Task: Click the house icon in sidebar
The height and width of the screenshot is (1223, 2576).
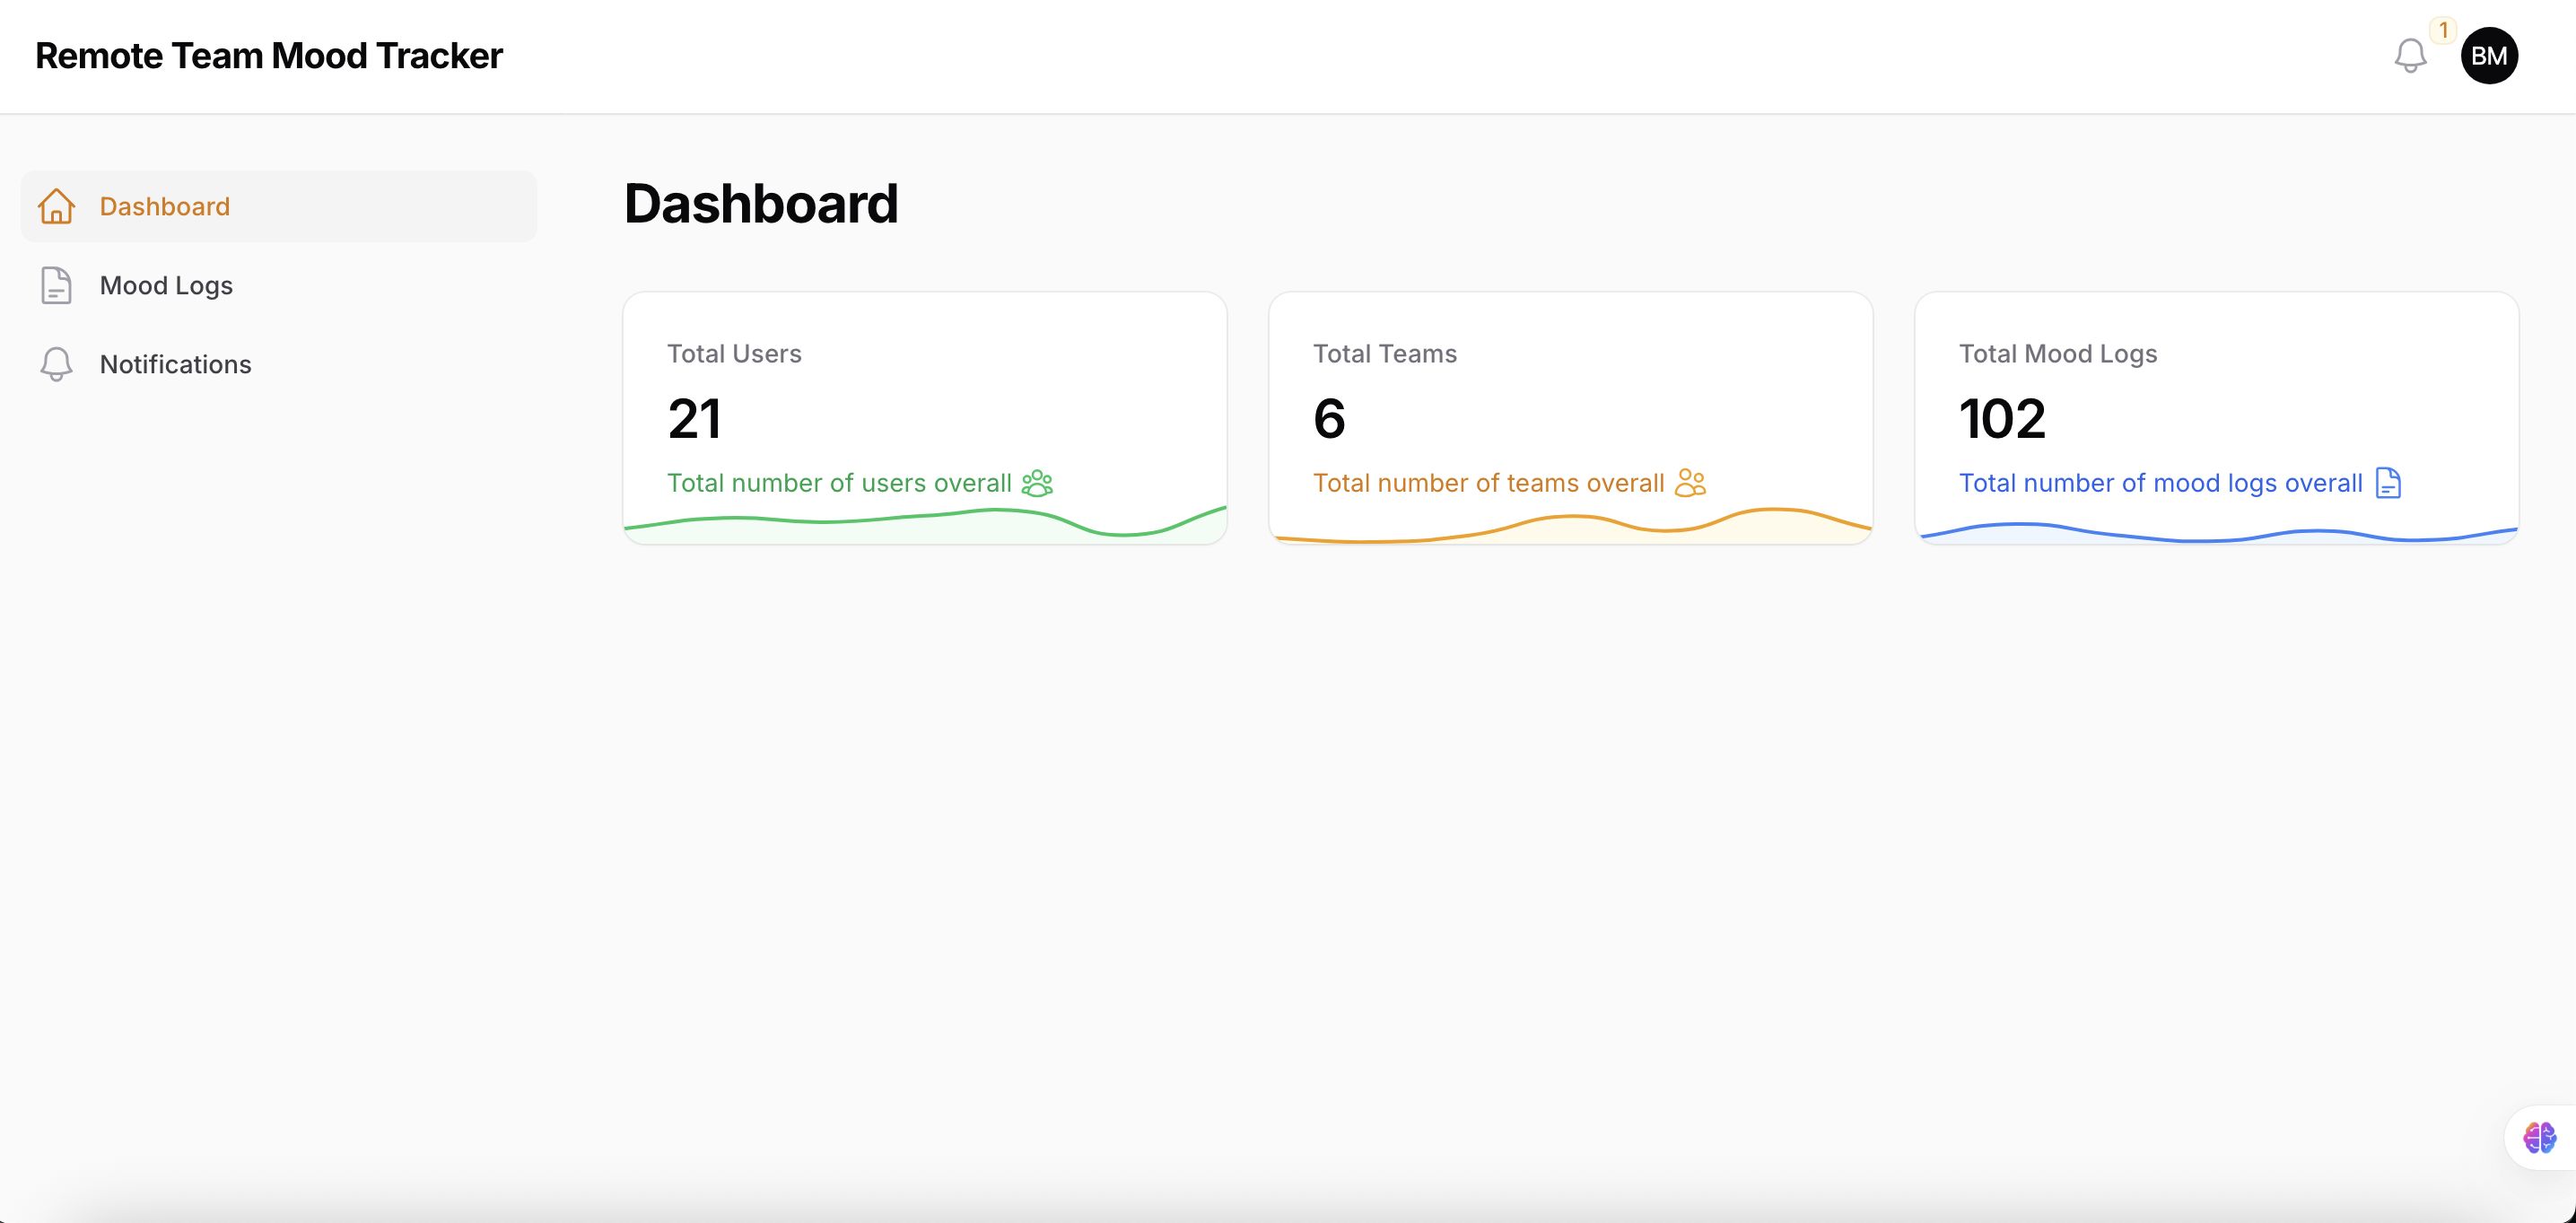Action: click(56, 206)
